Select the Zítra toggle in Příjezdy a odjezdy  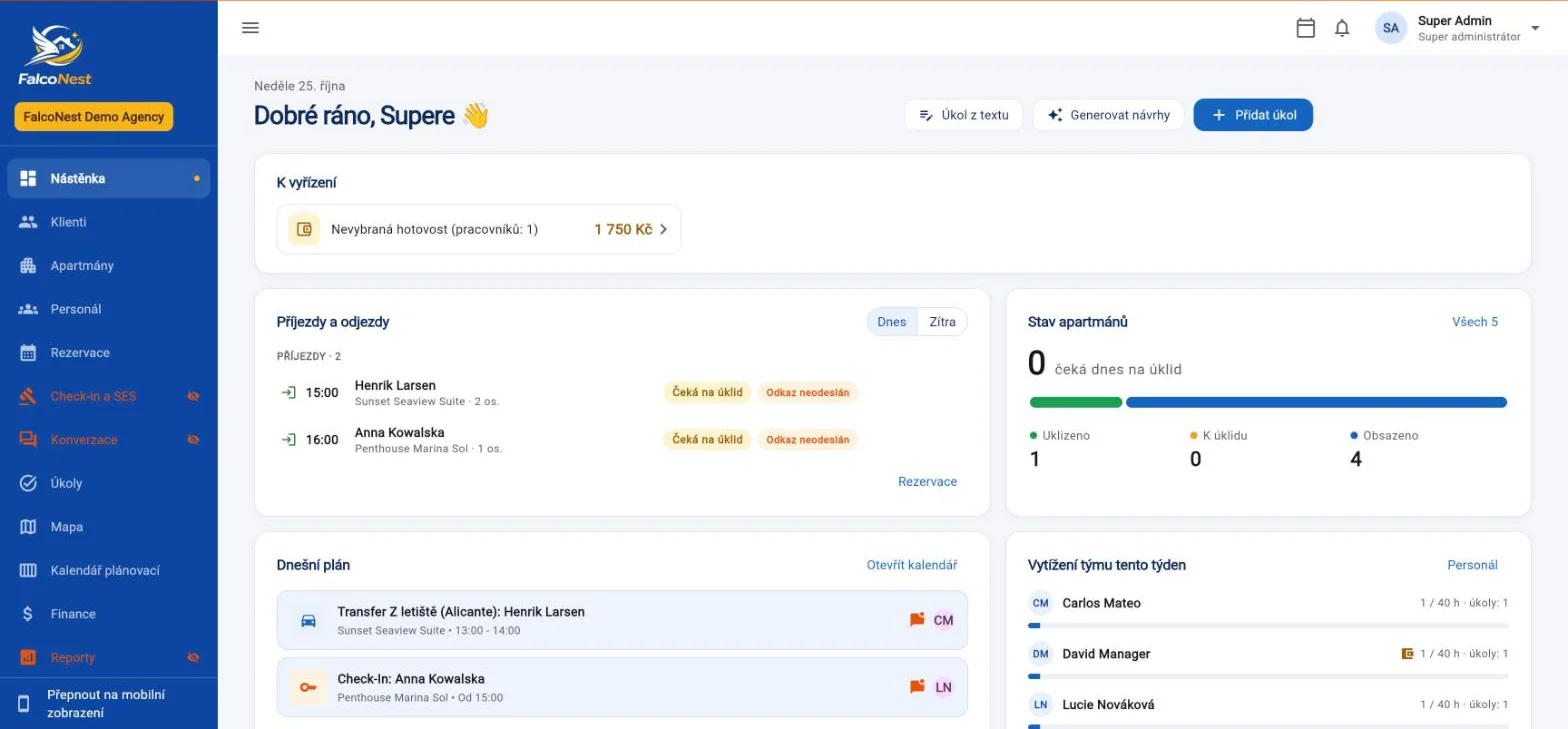pyautogui.click(x=942, y=322)
